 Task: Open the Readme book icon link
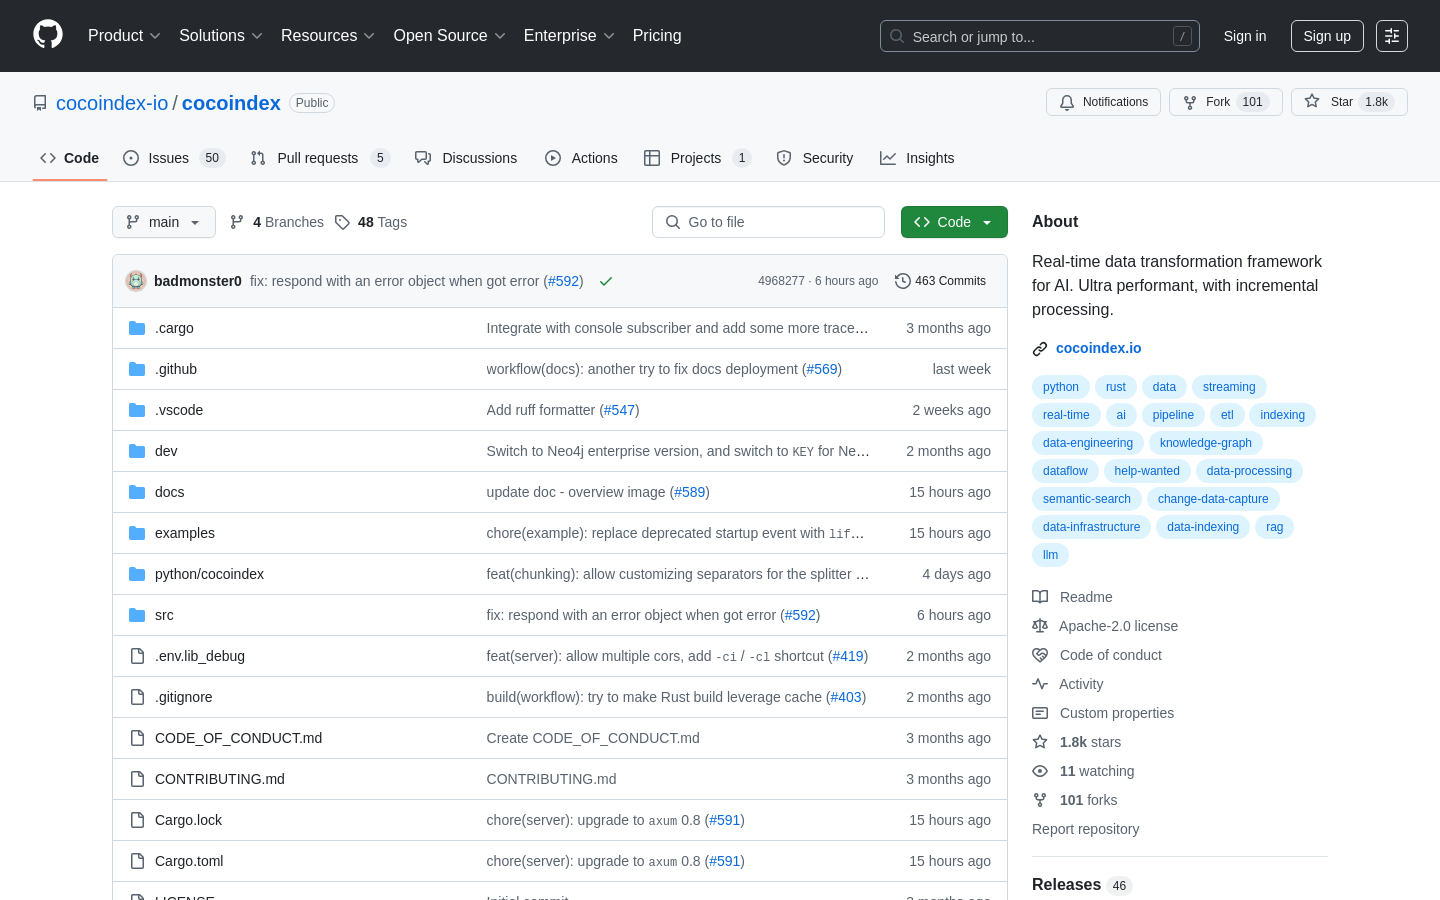1072,597
